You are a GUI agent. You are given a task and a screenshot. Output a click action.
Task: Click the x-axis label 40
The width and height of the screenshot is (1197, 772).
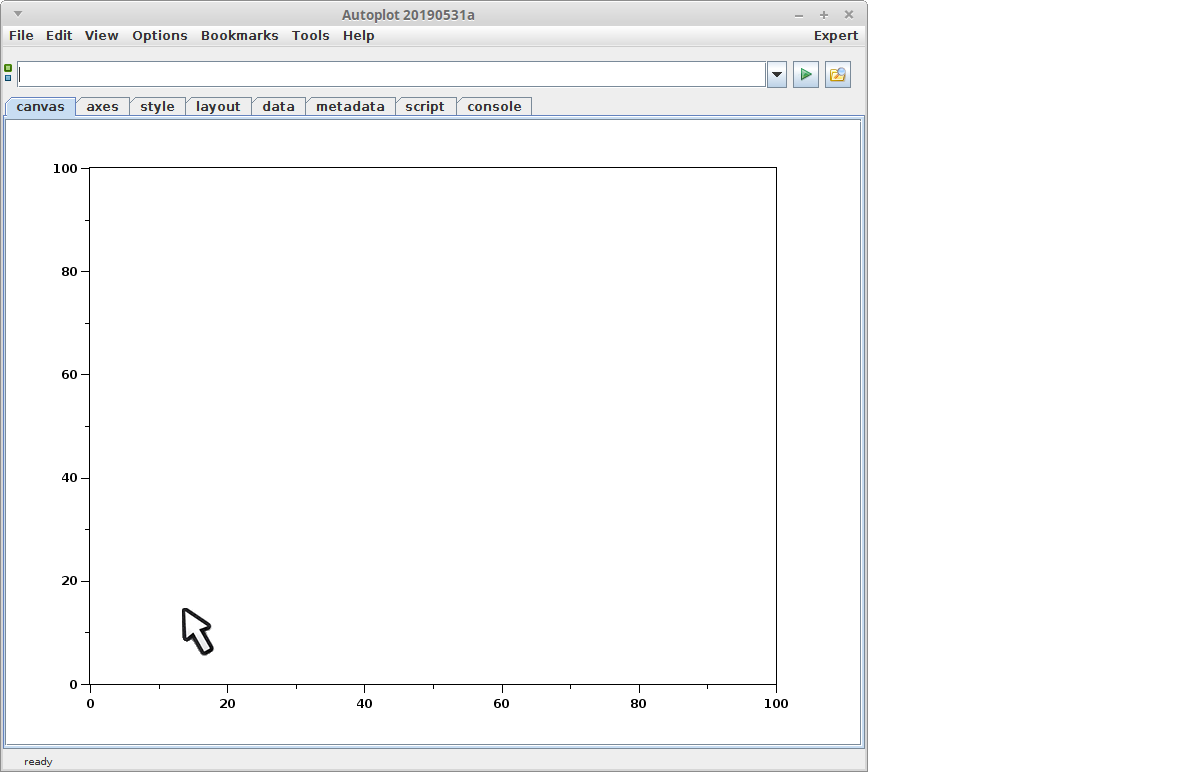tap(364, 704)
